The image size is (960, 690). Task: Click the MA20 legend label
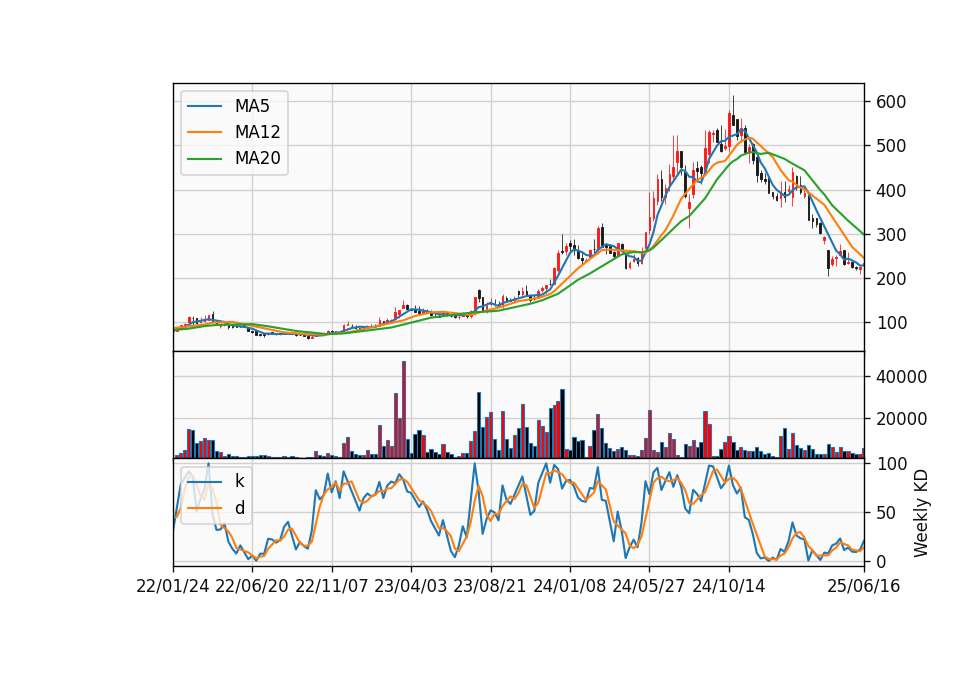click(257, 158)
